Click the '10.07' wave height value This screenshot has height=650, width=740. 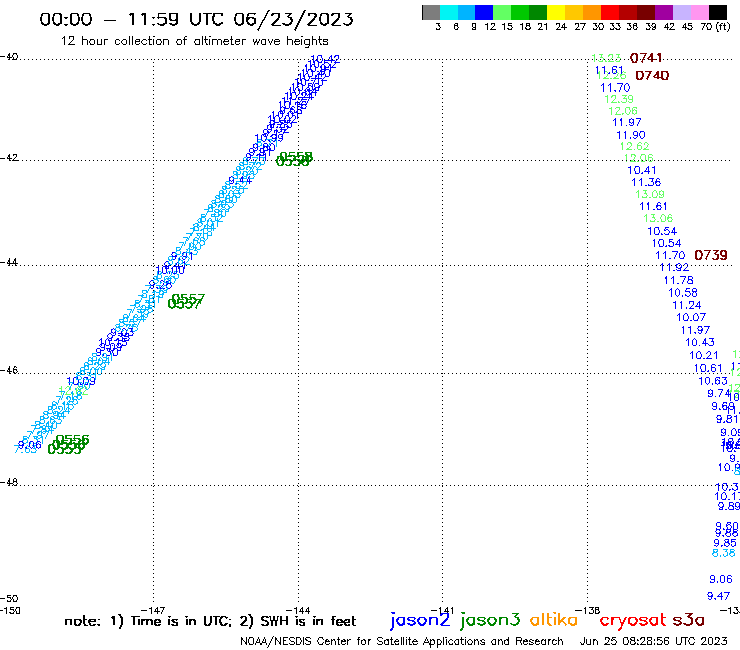tap(691, 317)
